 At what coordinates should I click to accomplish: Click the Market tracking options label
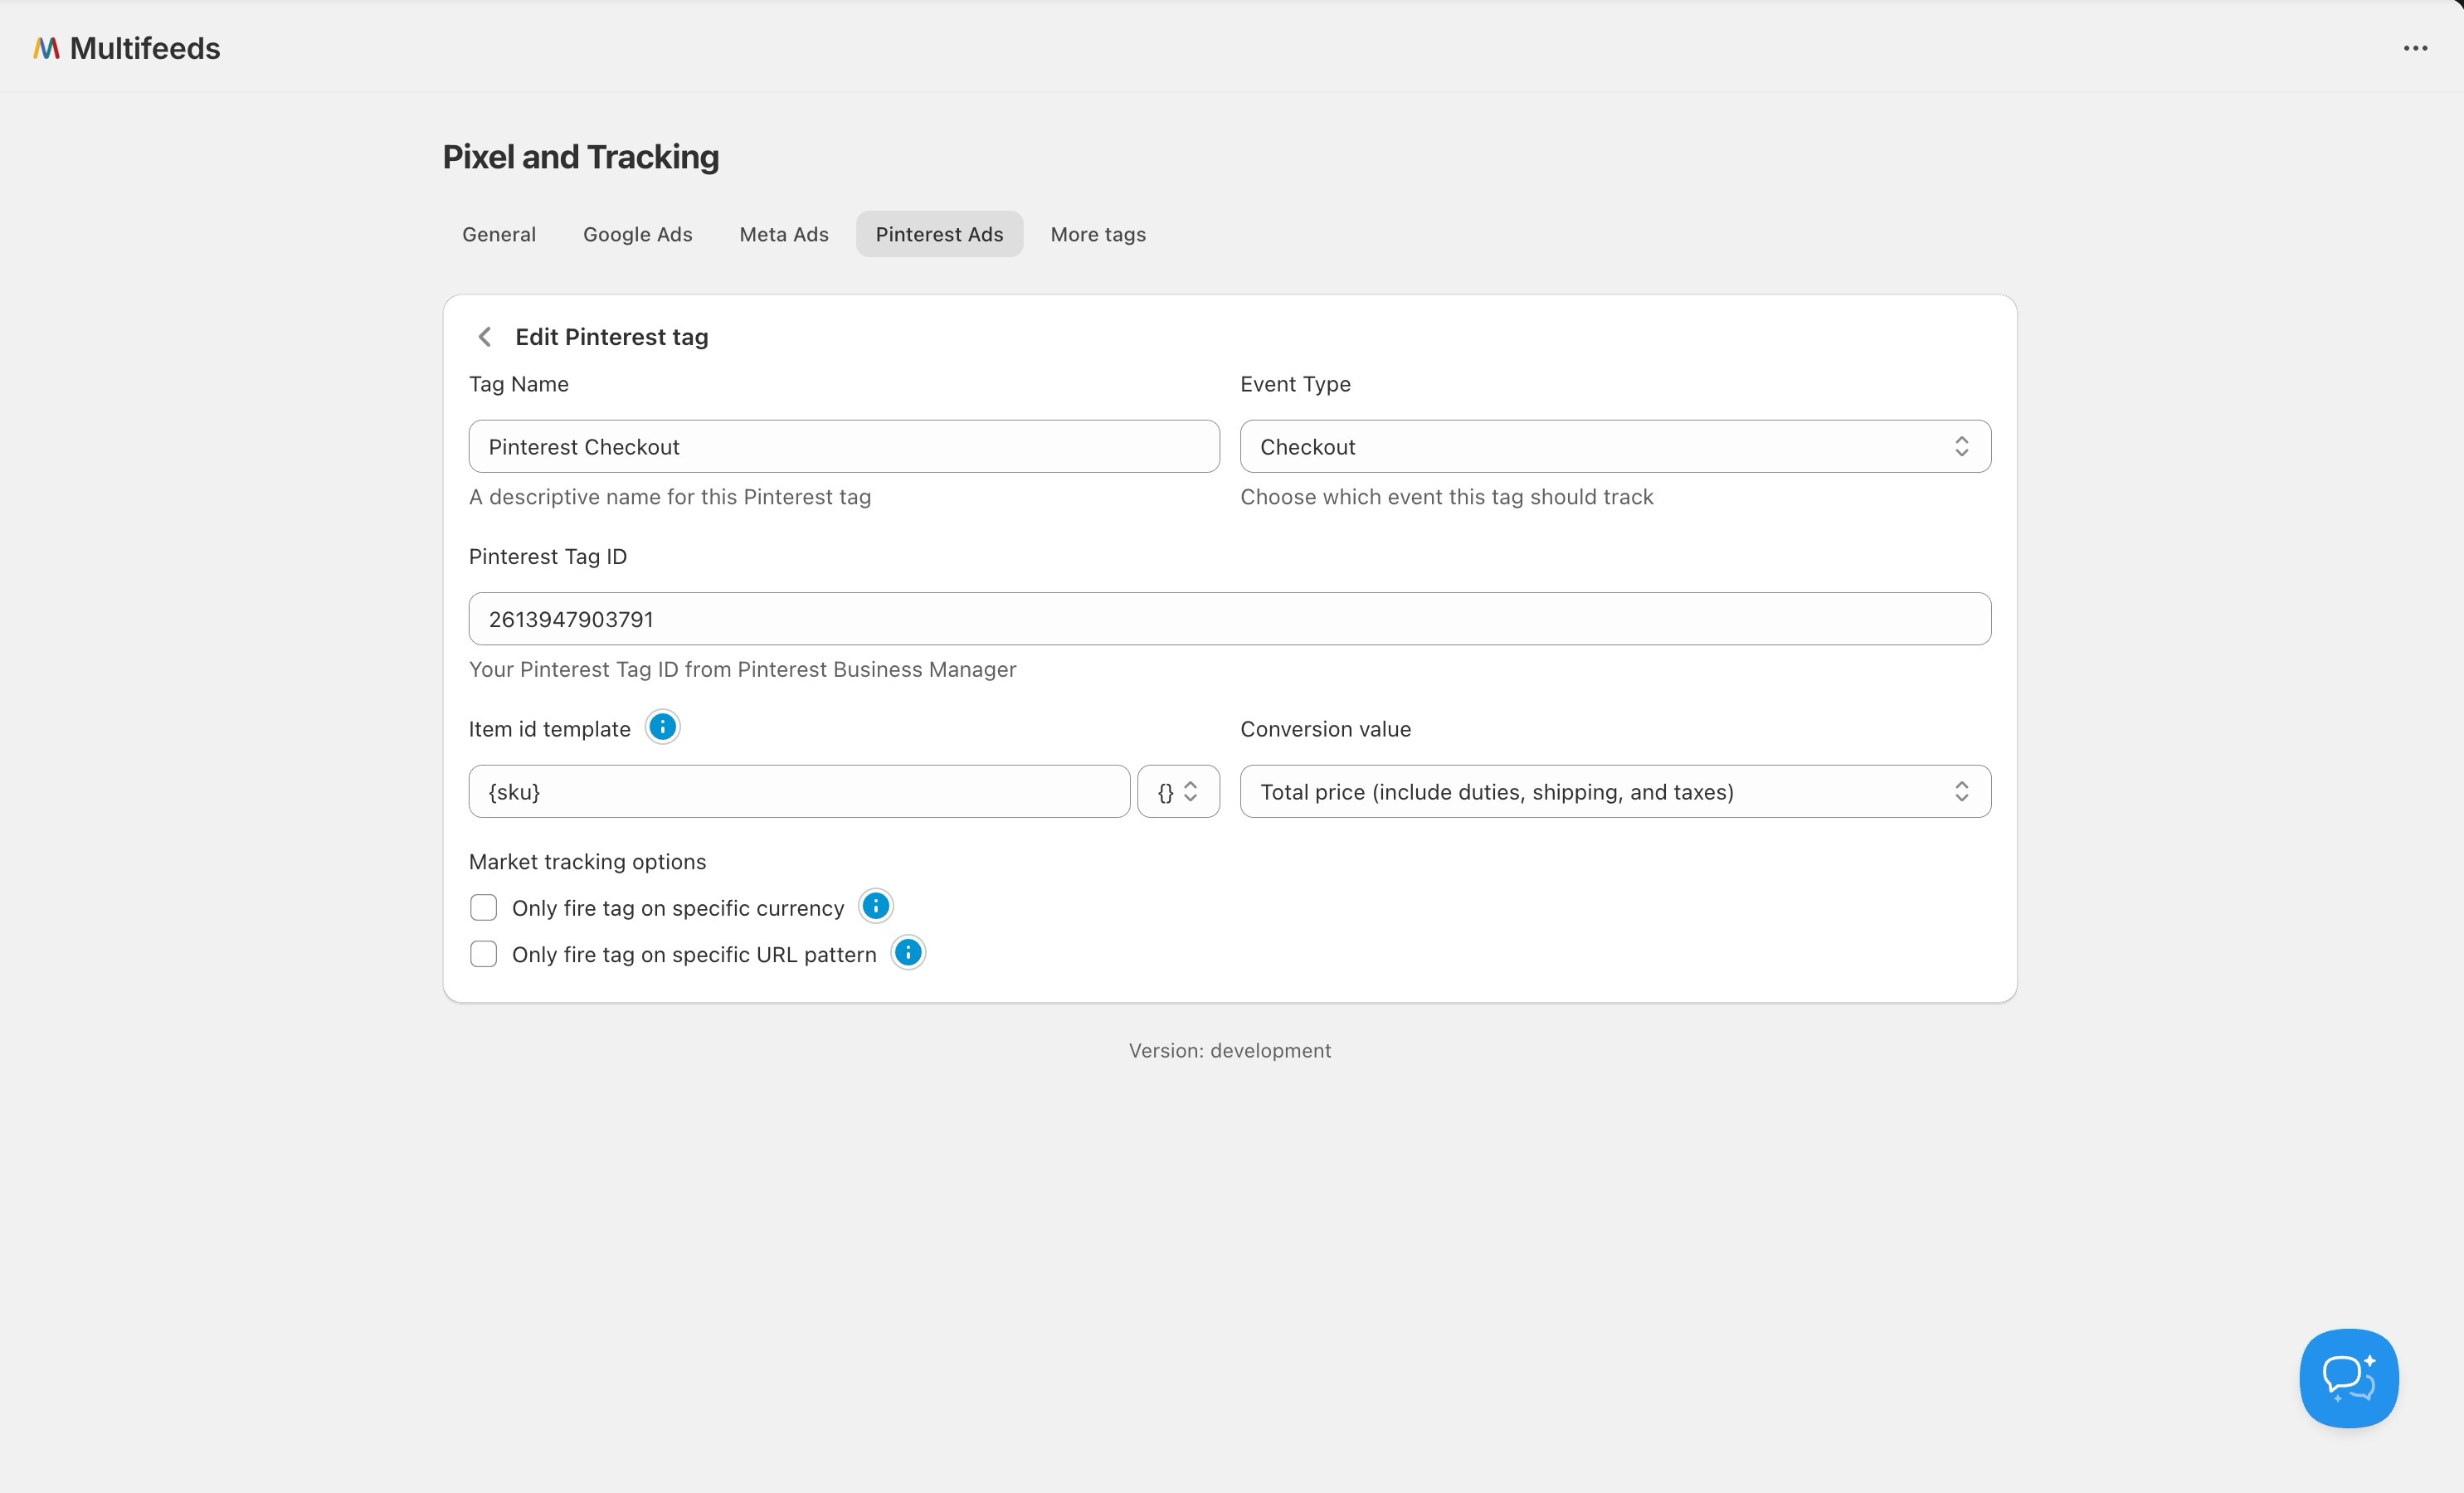point(587,861)
